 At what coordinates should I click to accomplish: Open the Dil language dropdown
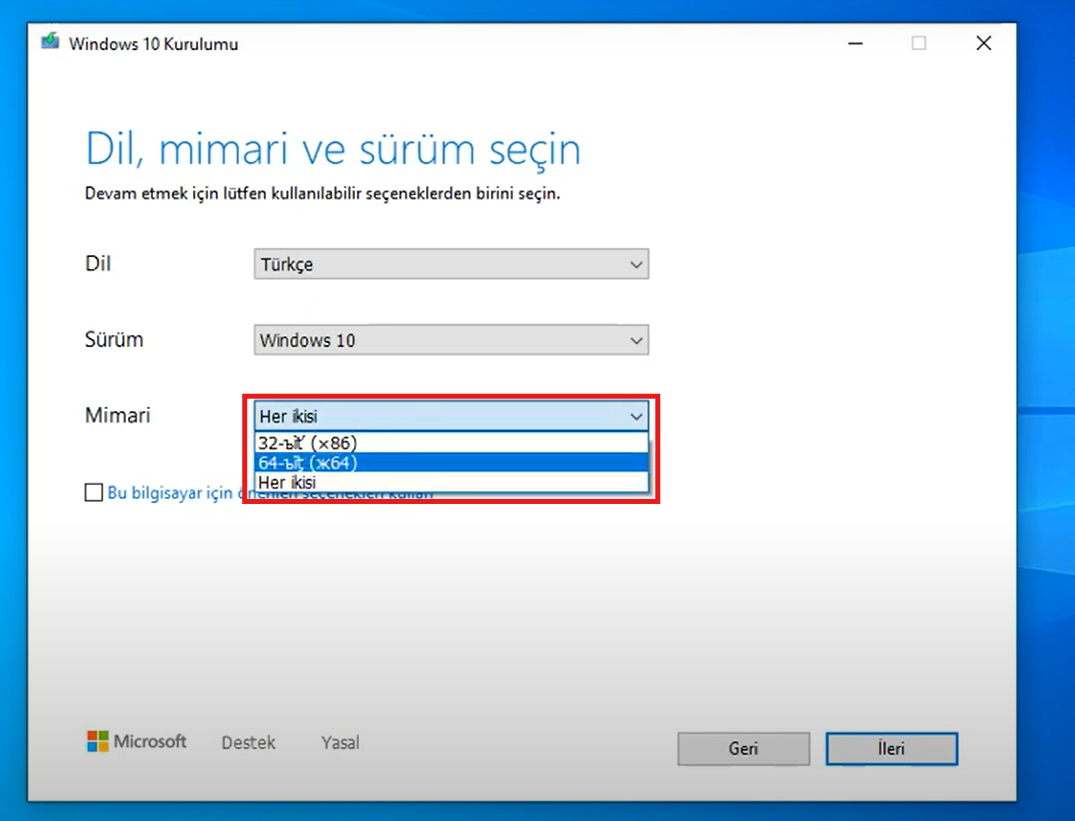(451, 264)
